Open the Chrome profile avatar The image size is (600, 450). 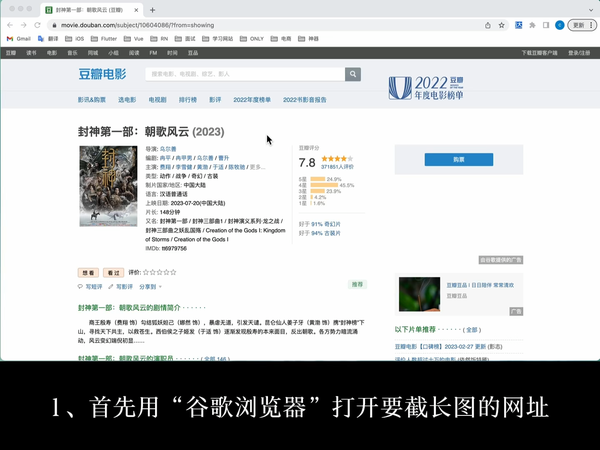559,25
